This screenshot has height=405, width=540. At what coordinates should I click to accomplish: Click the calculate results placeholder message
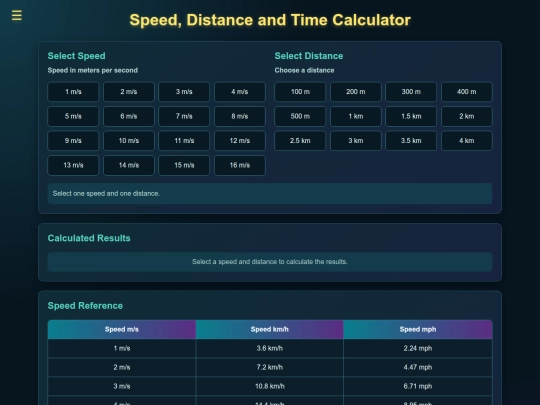pos(270,262)
